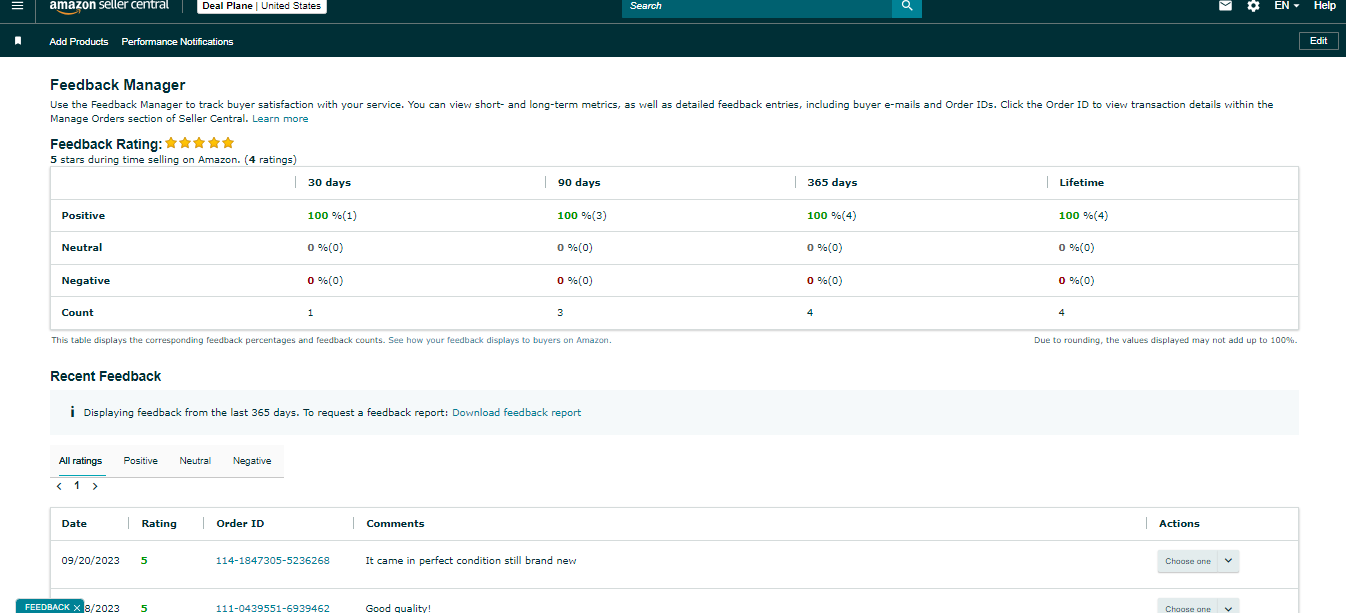
Task: Open Performance Notifications in navigation bar
Action: coord(177,42)
